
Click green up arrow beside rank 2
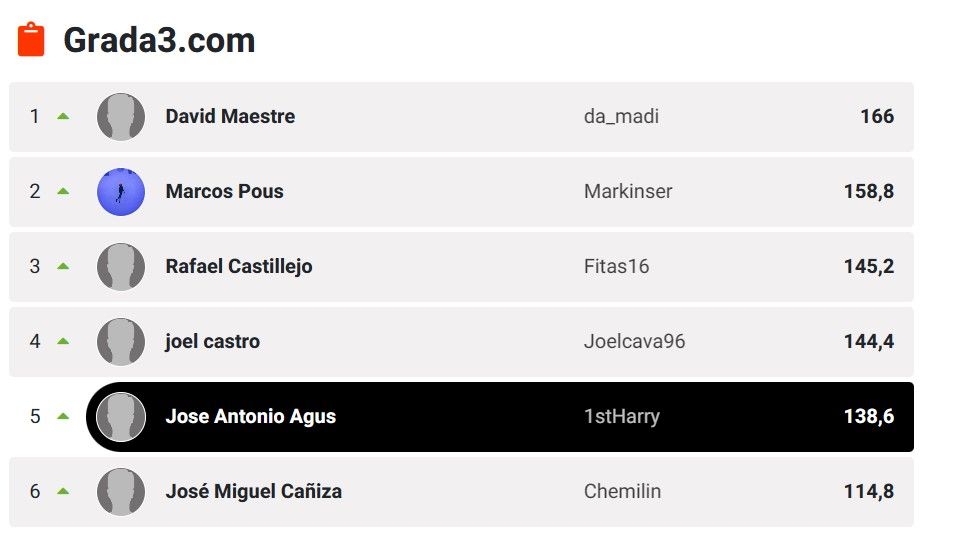63,191
